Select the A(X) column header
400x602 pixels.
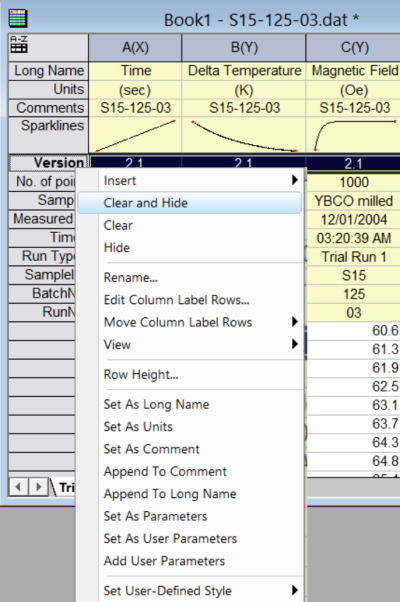pyautogui.click(x=135, y=48)
